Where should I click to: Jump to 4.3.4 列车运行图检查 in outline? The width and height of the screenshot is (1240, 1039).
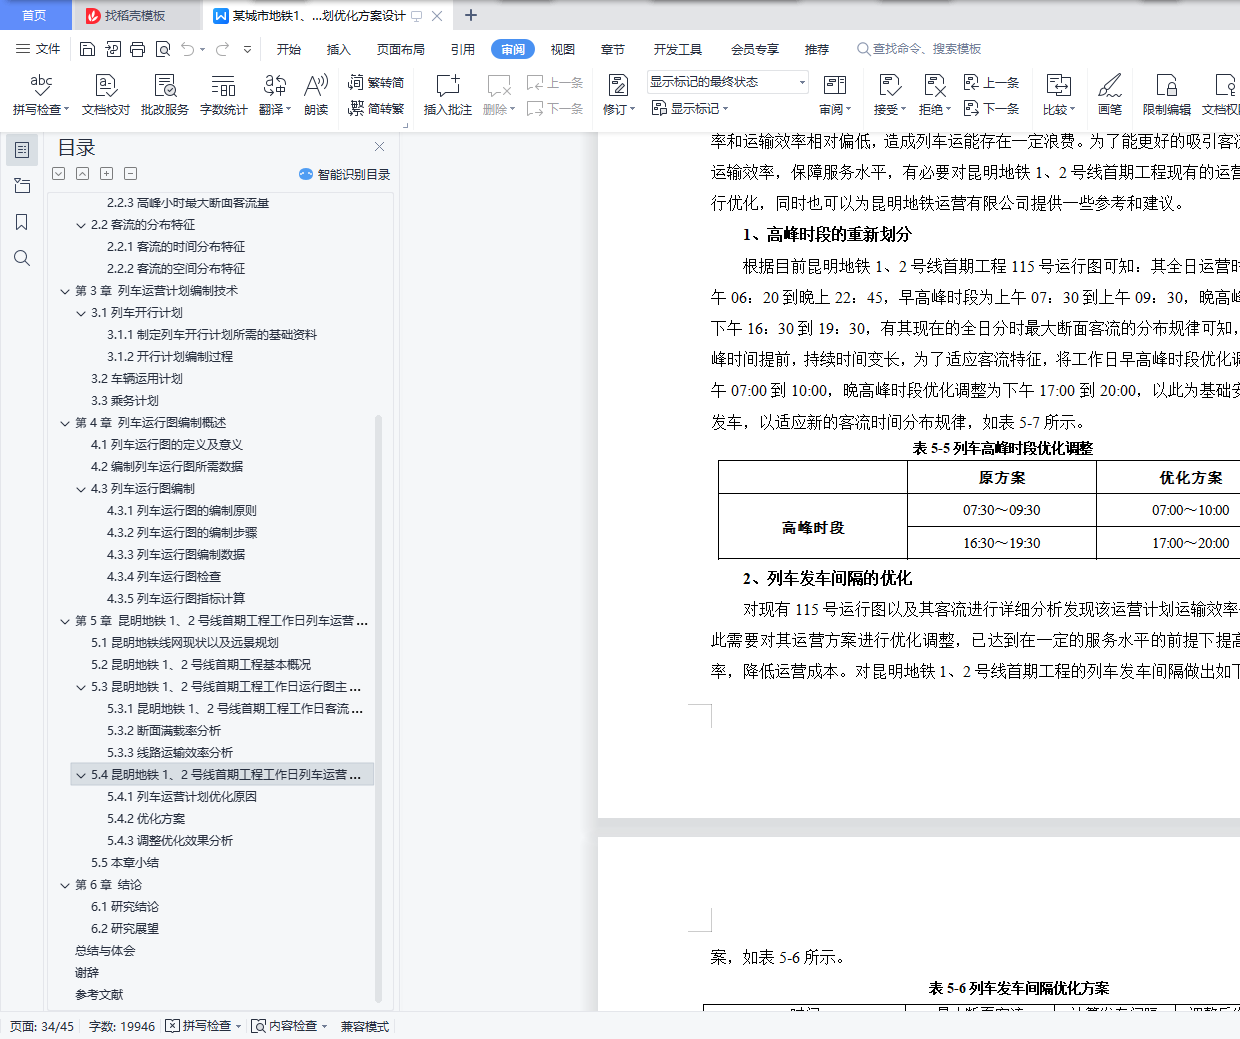pyautogui.click(x=164, y=577)
